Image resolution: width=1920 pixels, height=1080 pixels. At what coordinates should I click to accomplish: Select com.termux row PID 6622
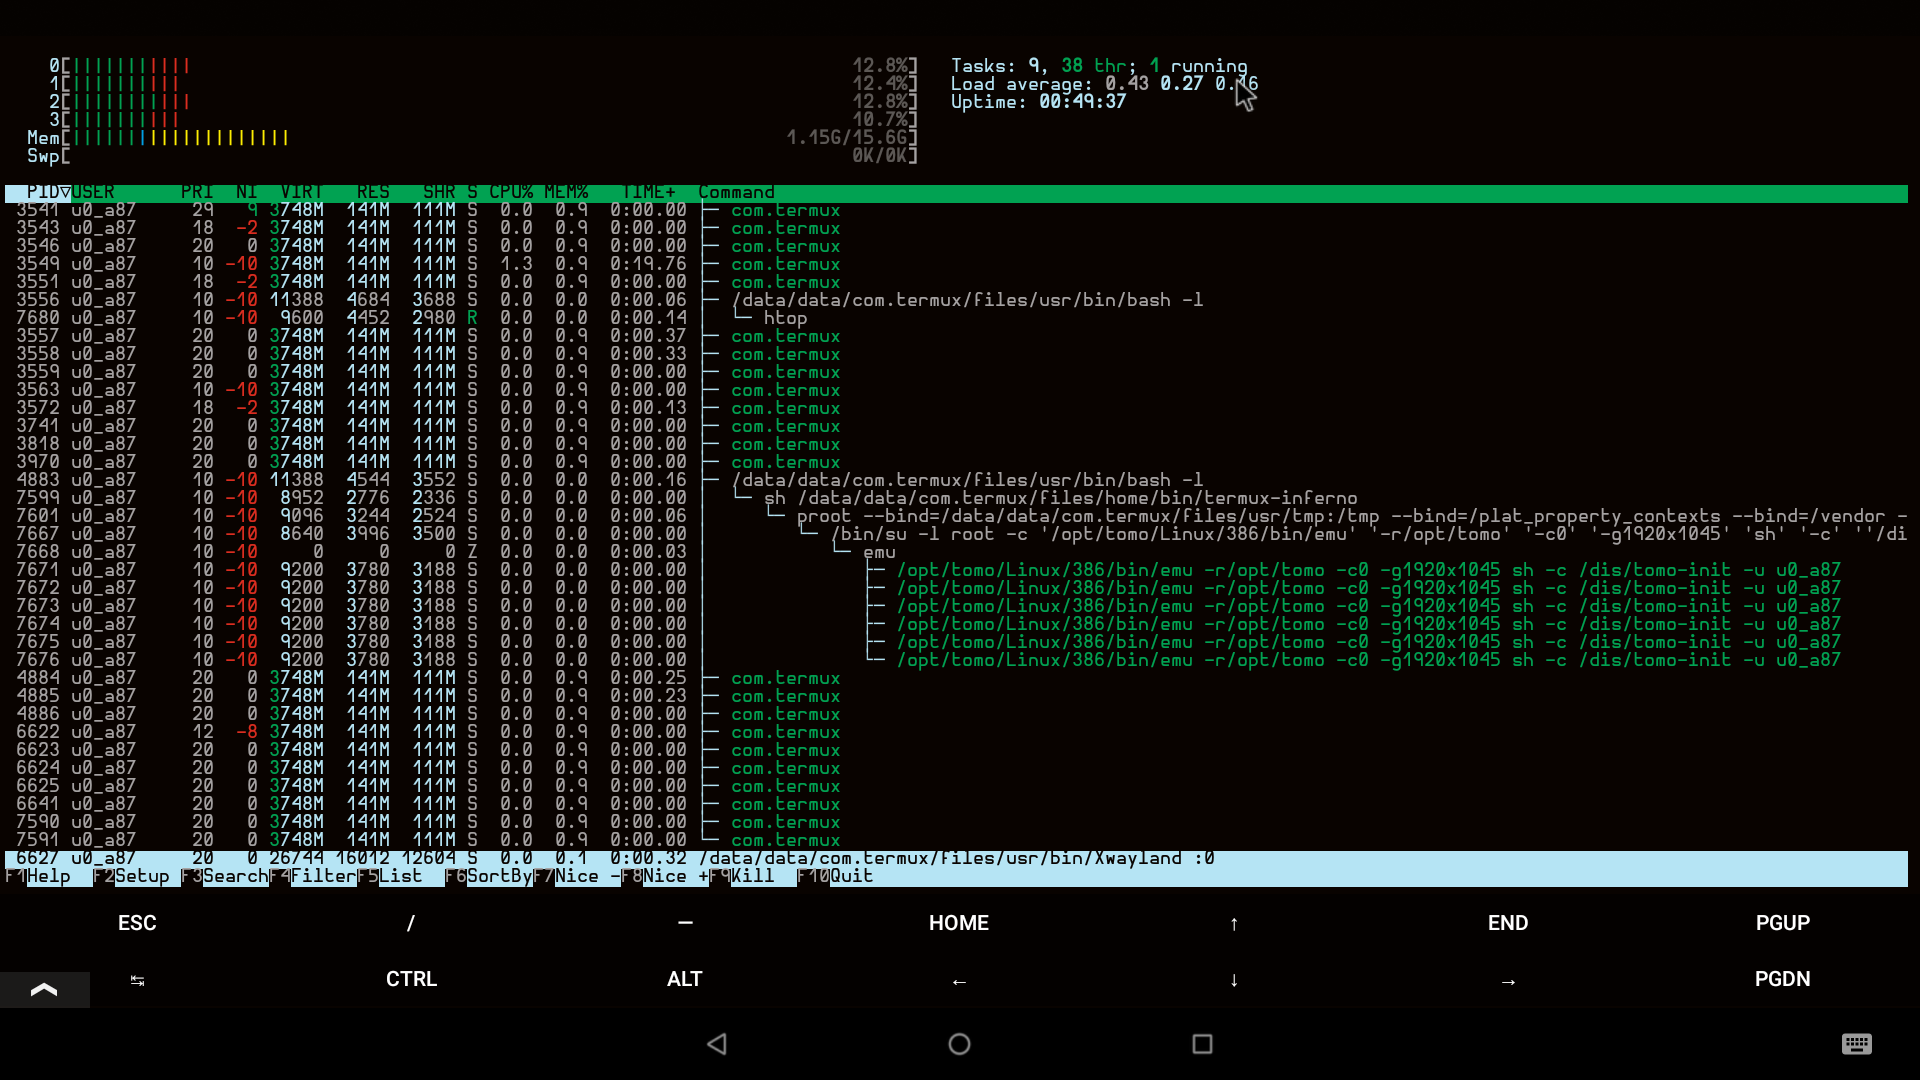click(956, 732)
